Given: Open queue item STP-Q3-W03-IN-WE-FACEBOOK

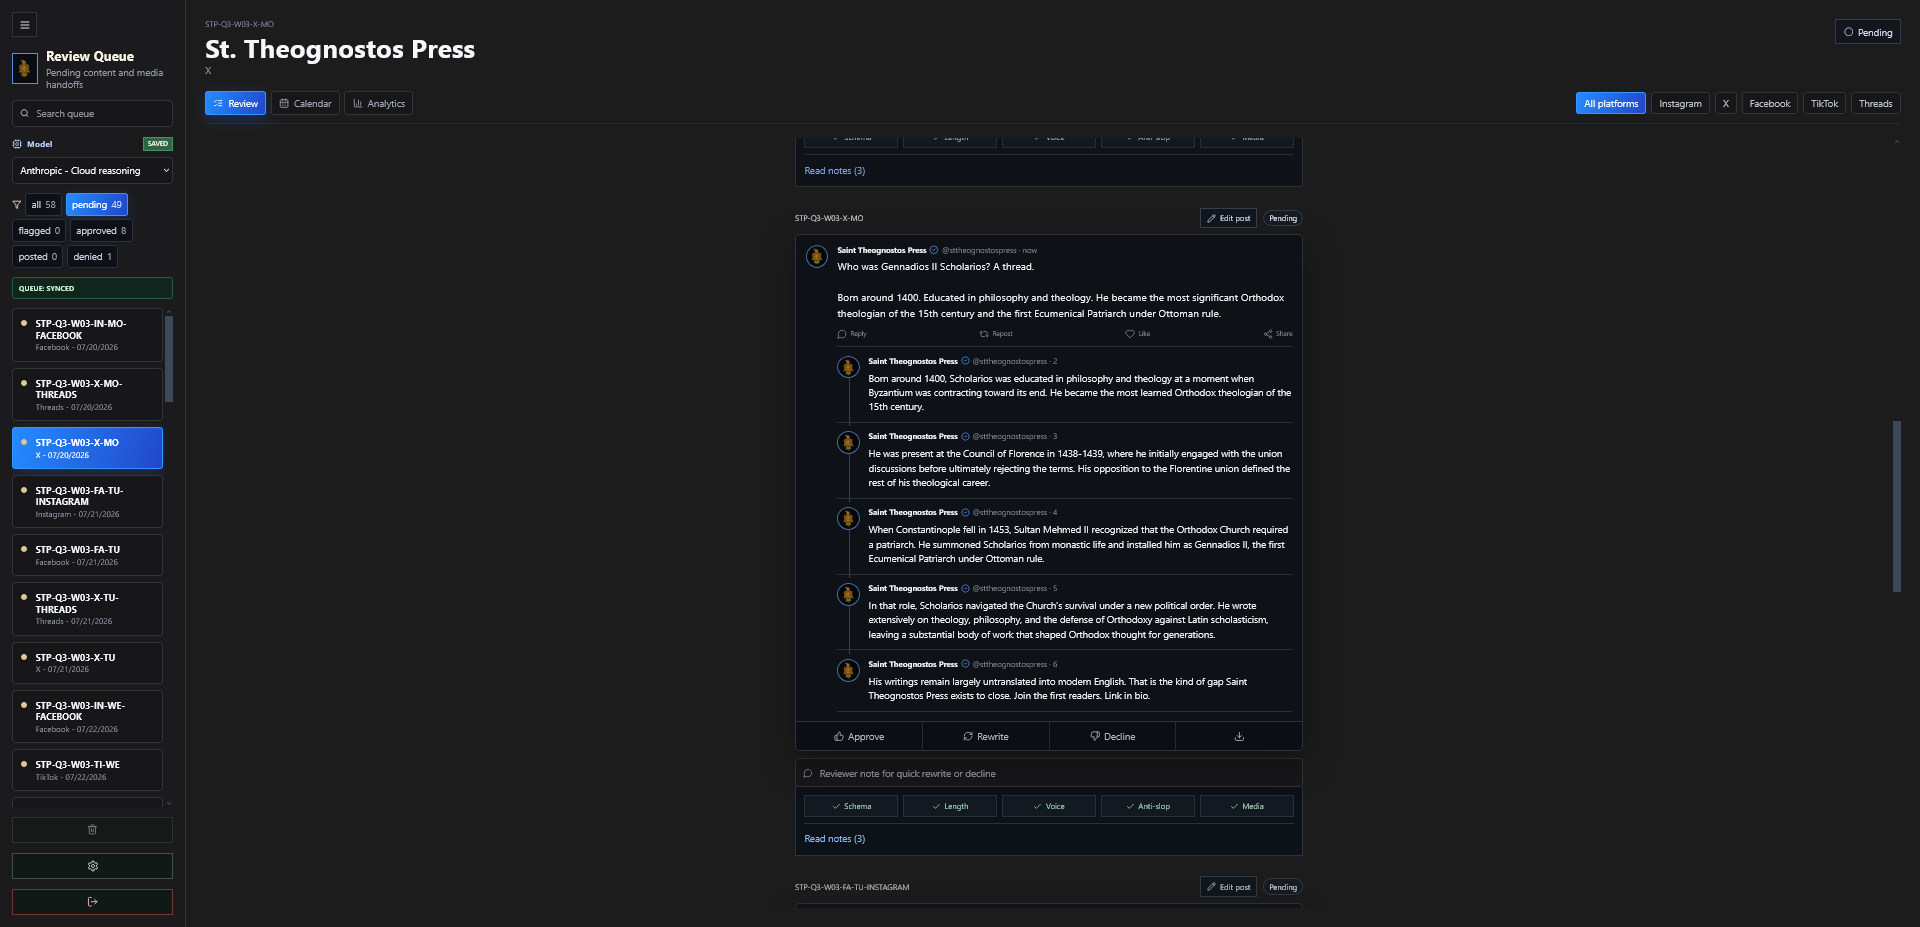Looking at the screenshot, I should click(87, 717).
